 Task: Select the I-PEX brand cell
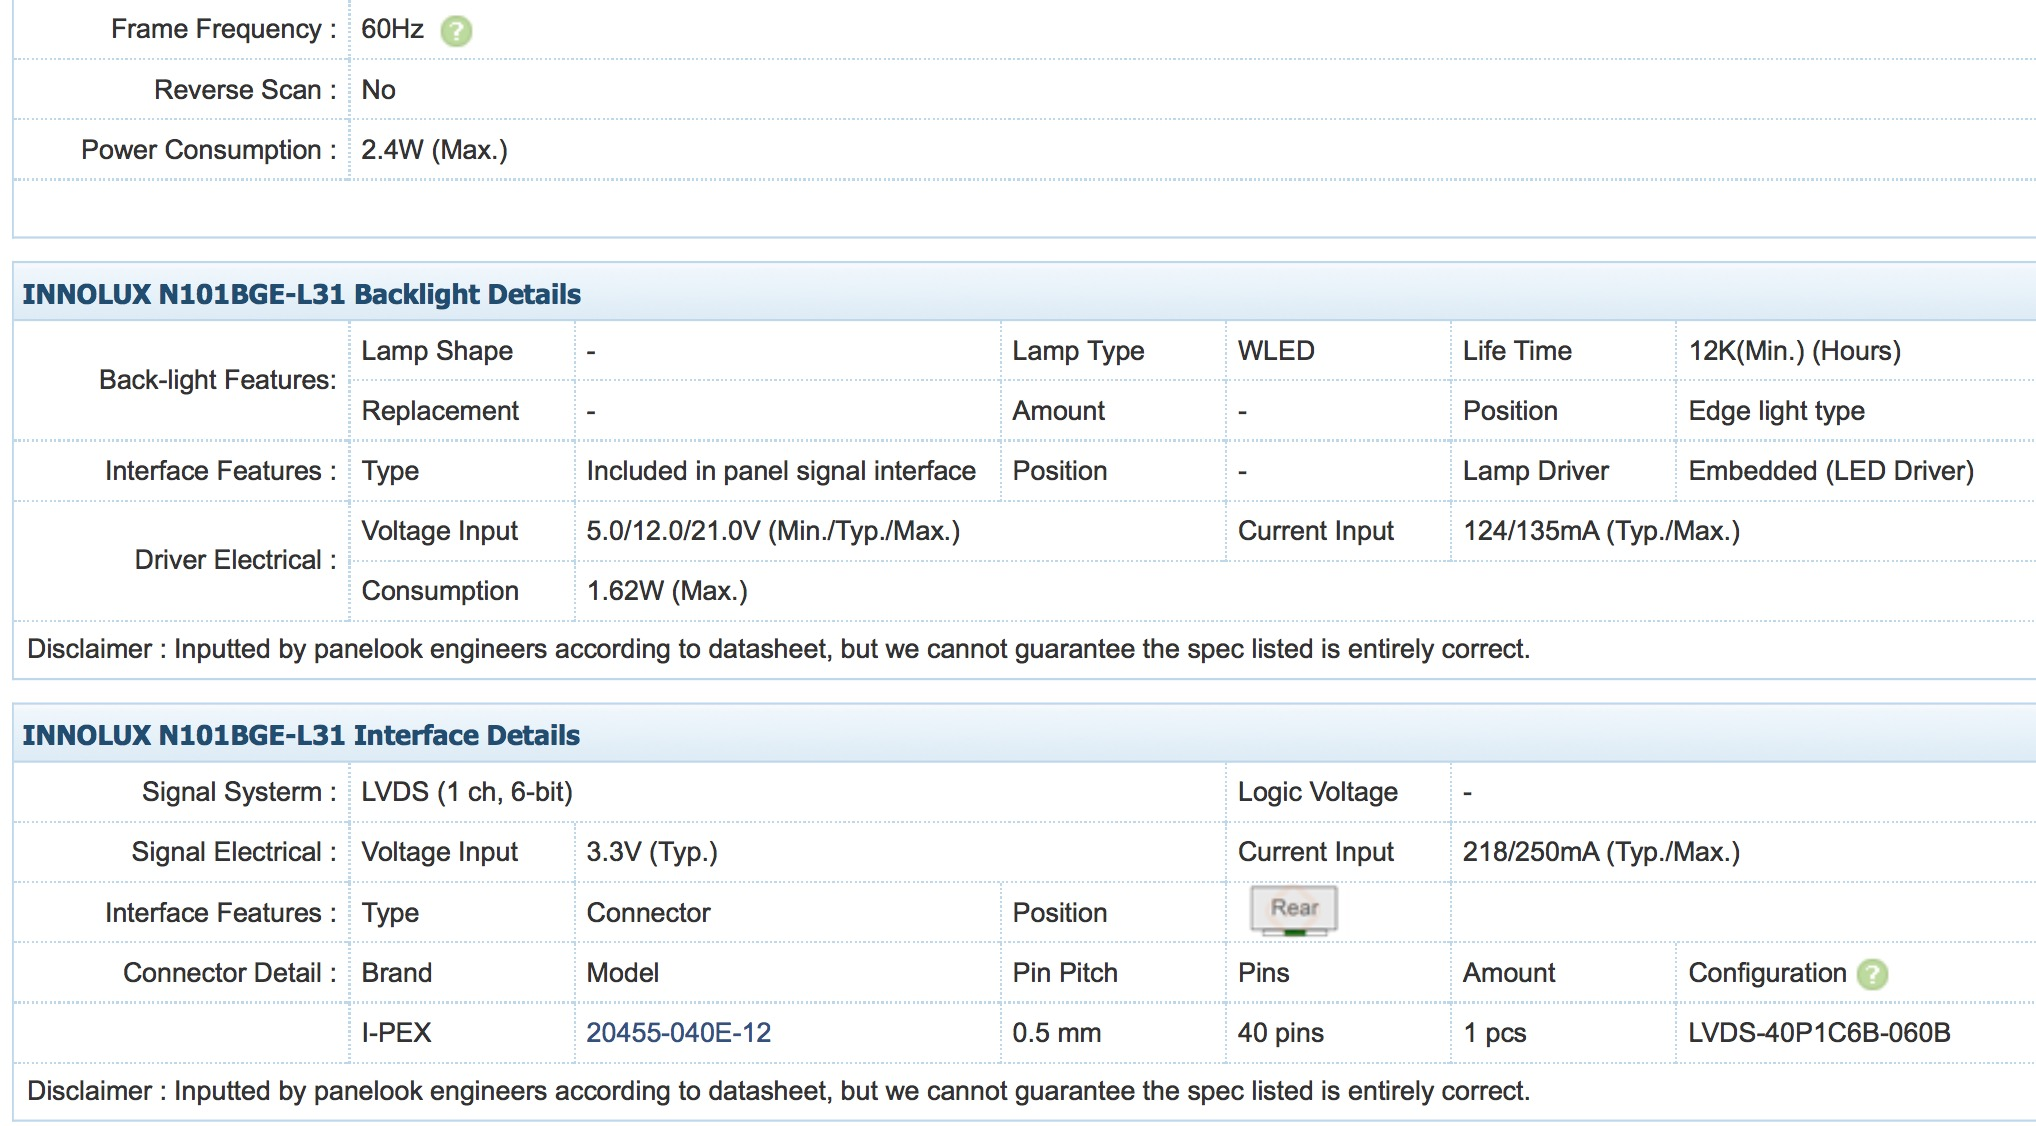click(396, 1033)
